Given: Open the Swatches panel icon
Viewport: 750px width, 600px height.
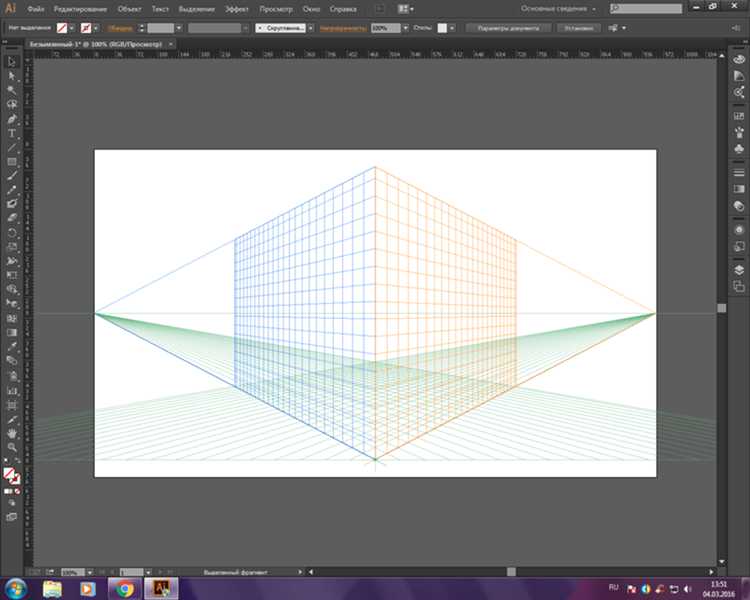Looking at the screenshot, I should [x=739, y=116].
